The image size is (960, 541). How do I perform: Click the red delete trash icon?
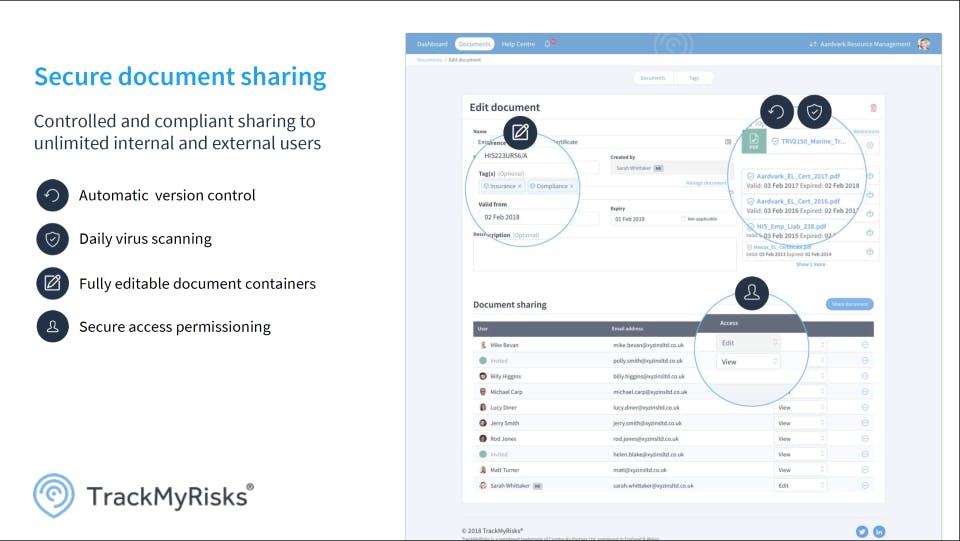click(x=874, y=108)
